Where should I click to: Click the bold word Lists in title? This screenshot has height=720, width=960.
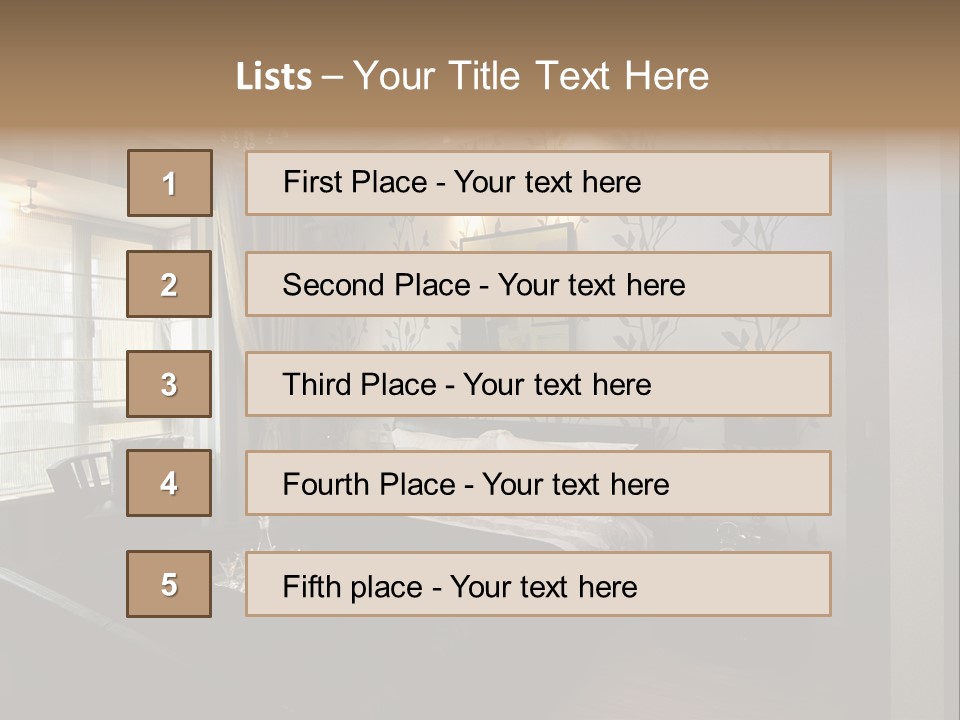click(274, 77)
